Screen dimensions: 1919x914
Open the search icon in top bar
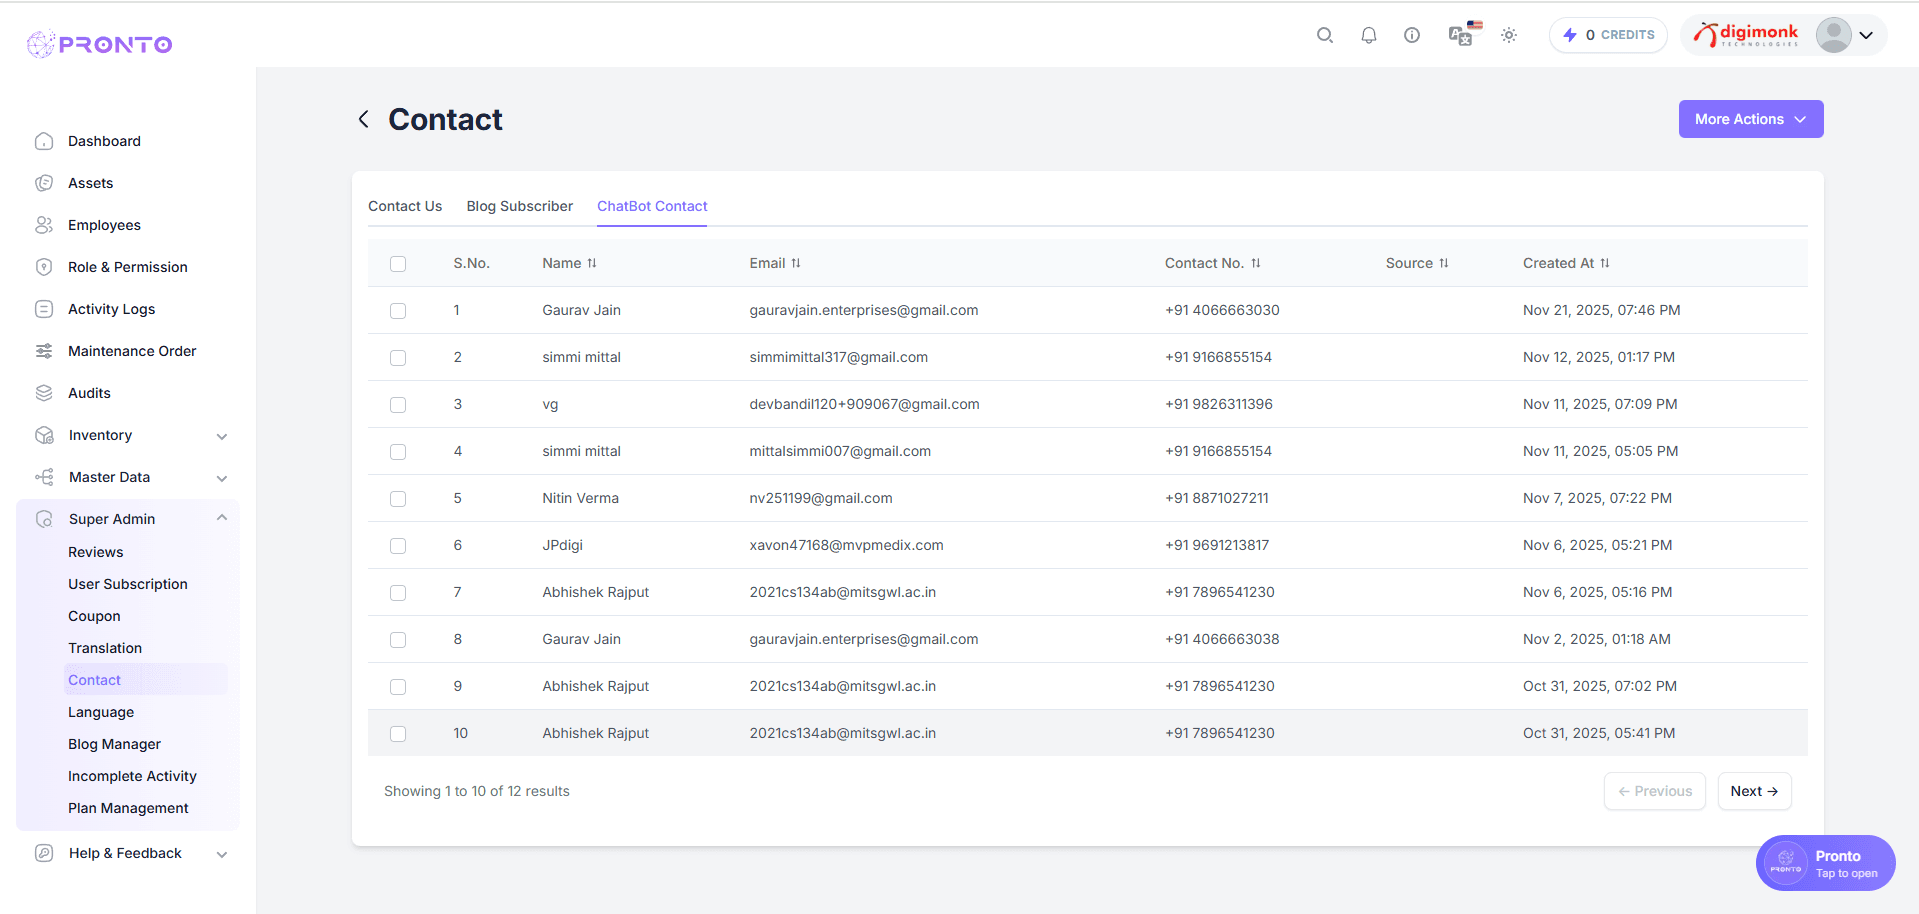1324,34
